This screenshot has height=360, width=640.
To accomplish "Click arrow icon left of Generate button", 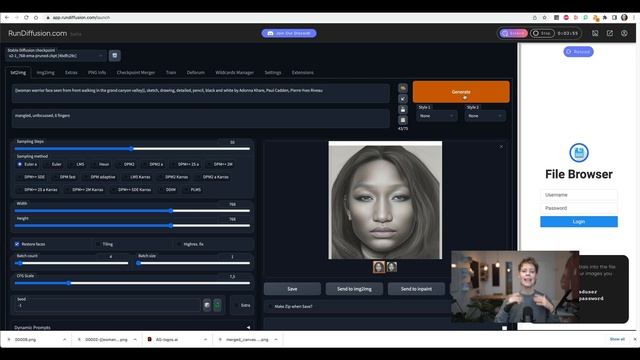I will [x=403, y=99].
